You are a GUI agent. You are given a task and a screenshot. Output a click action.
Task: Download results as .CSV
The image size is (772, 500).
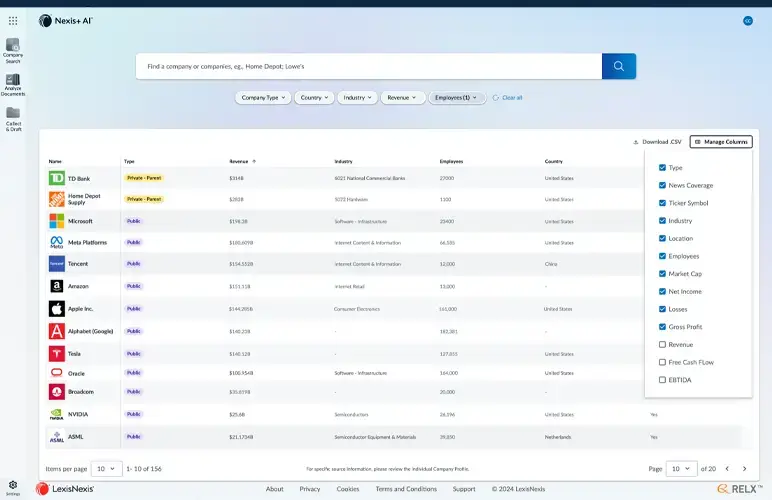pyautogui.click(x=657, y=142)
